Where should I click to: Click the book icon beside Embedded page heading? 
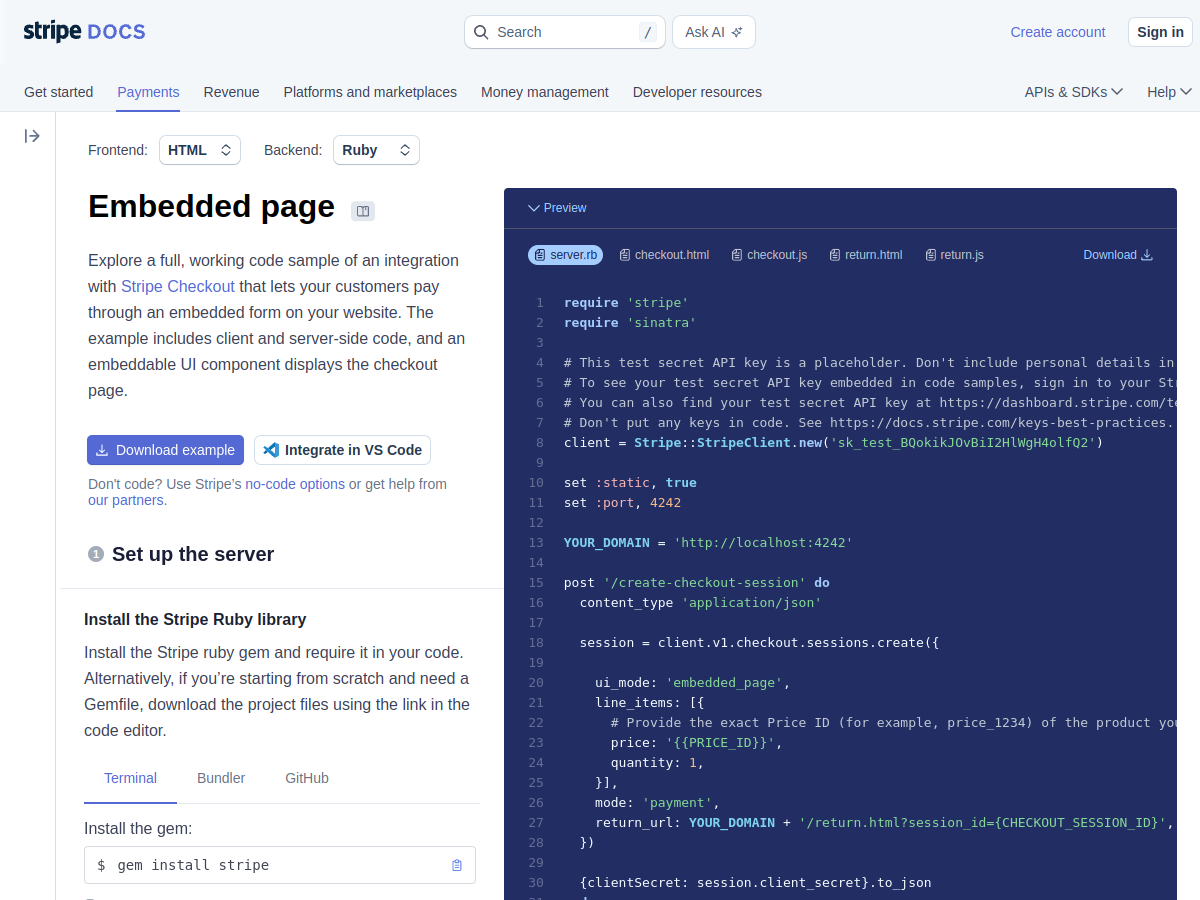pos(362,211)
